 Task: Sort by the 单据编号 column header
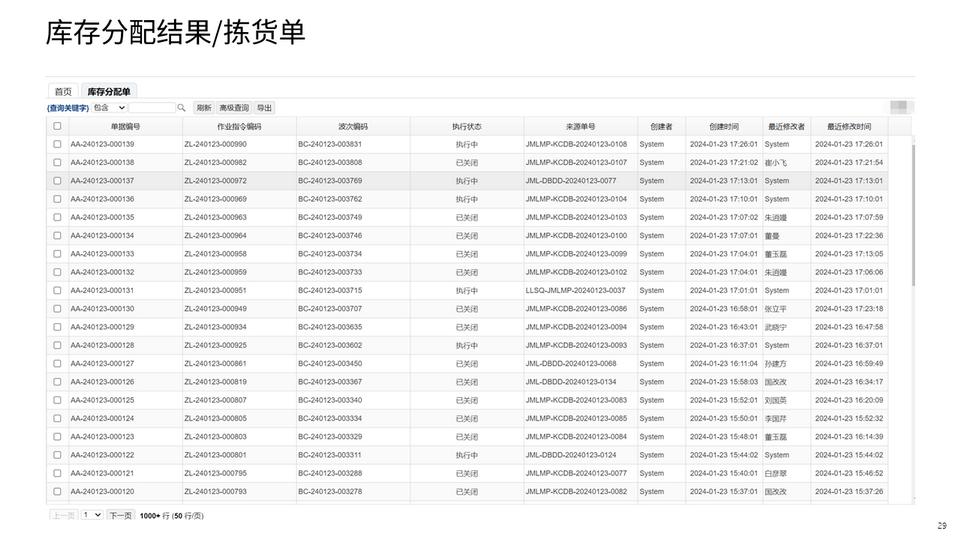click(x=125, y=127)
